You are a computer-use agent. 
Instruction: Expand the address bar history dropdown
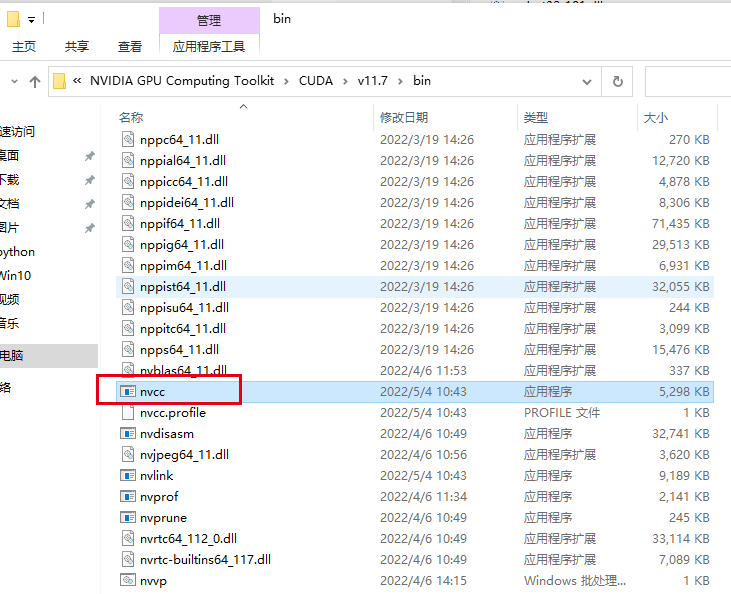coord(587,82)
